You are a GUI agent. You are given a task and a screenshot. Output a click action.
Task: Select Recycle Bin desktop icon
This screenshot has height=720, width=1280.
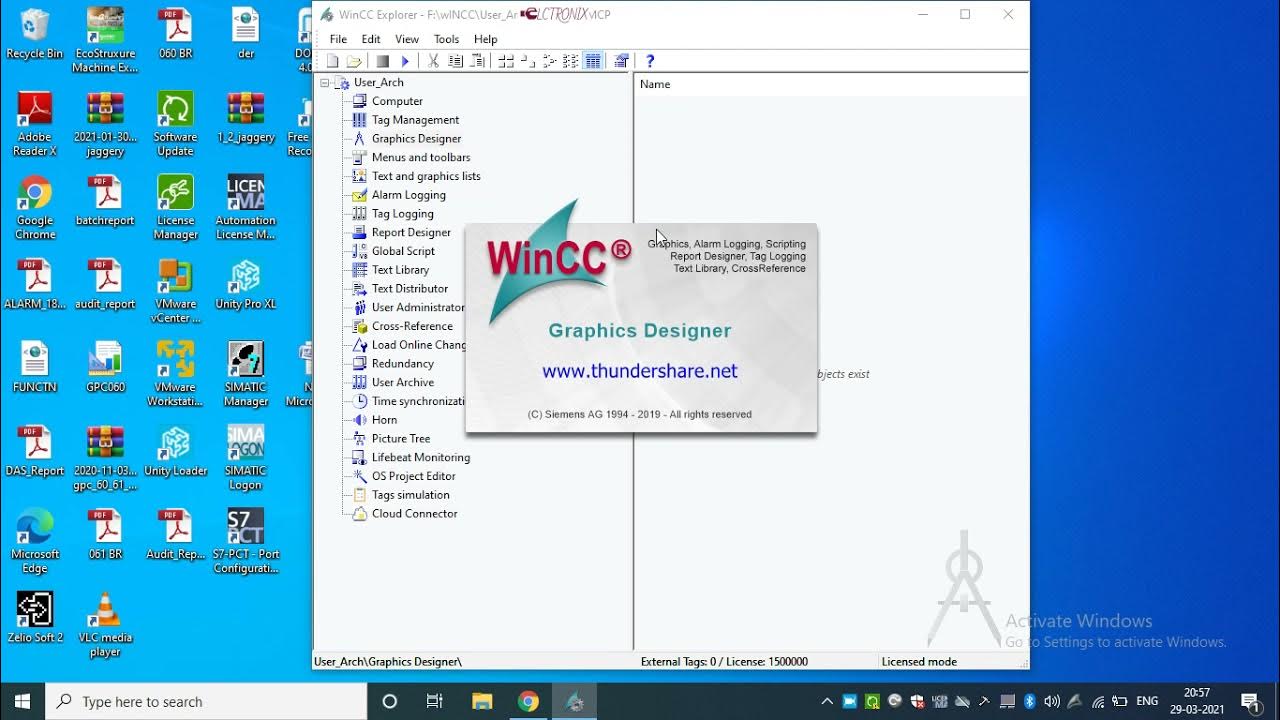35,34
